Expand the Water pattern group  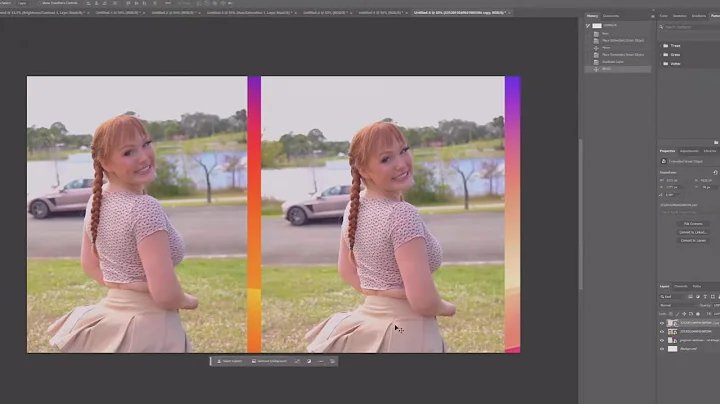pos(660,63)
